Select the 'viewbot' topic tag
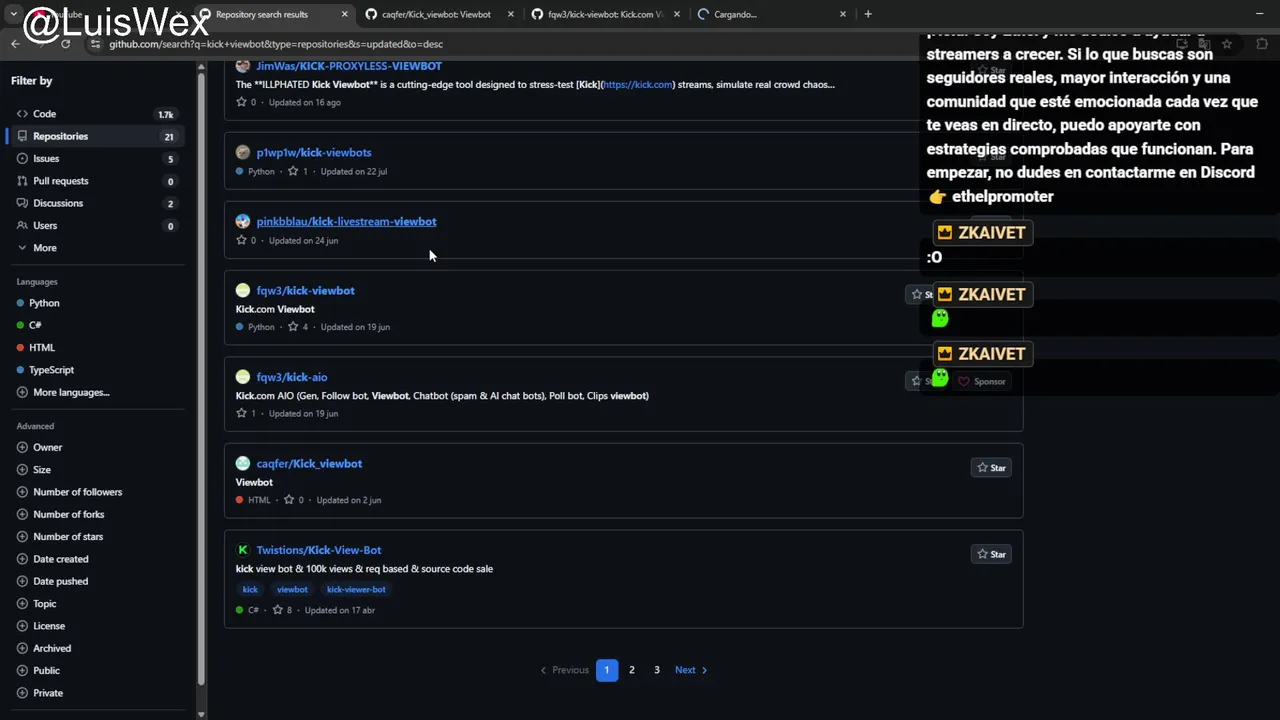The image size is (1280, 720). coord(292,589)
